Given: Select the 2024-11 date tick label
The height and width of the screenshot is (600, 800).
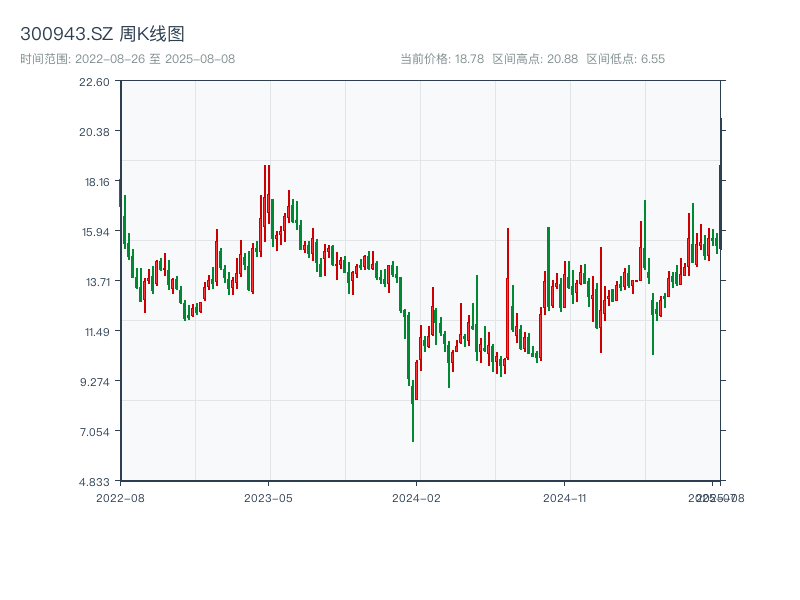Looking at the screenshot, I should click(x=565, y=497).
